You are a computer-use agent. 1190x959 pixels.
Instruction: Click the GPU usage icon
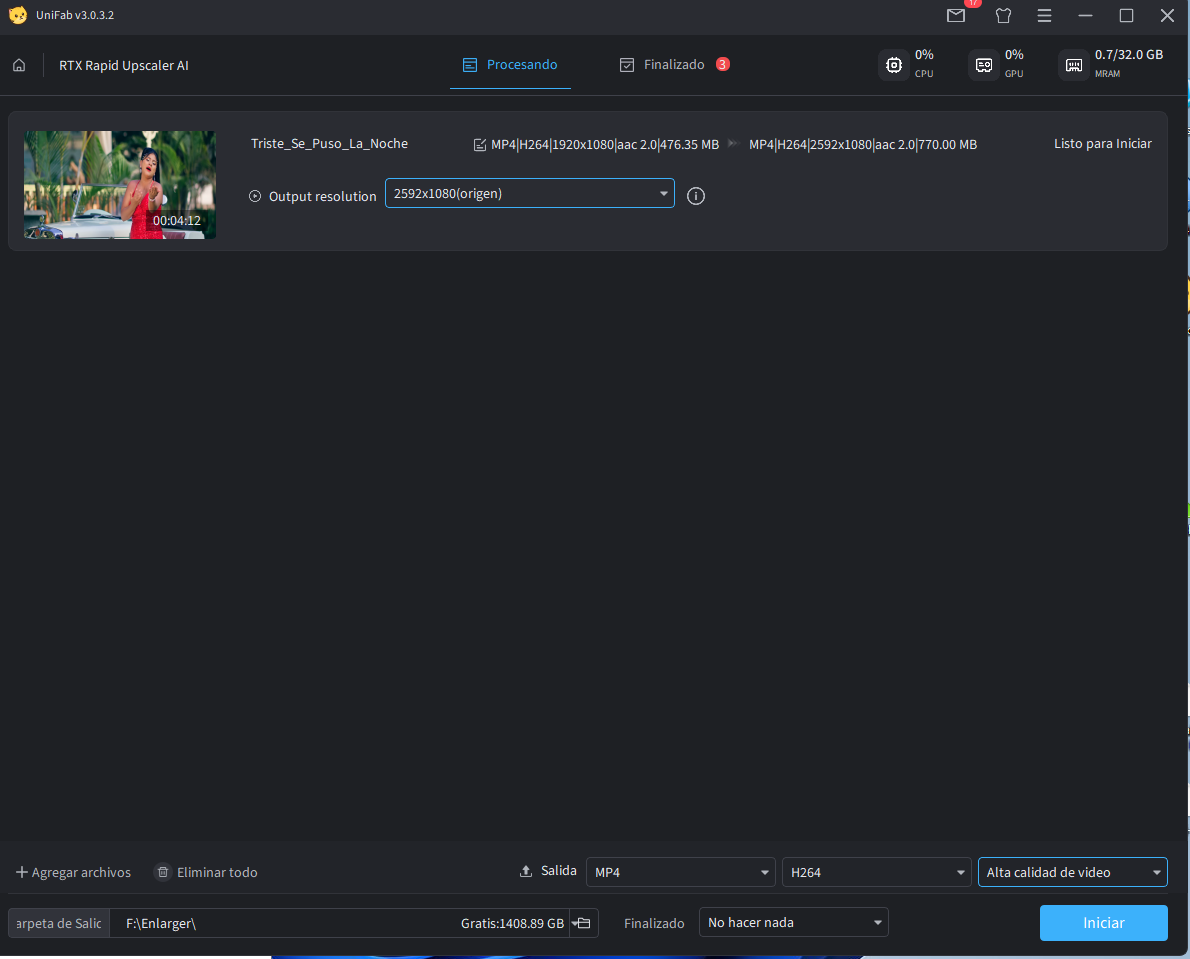point(983,65)
